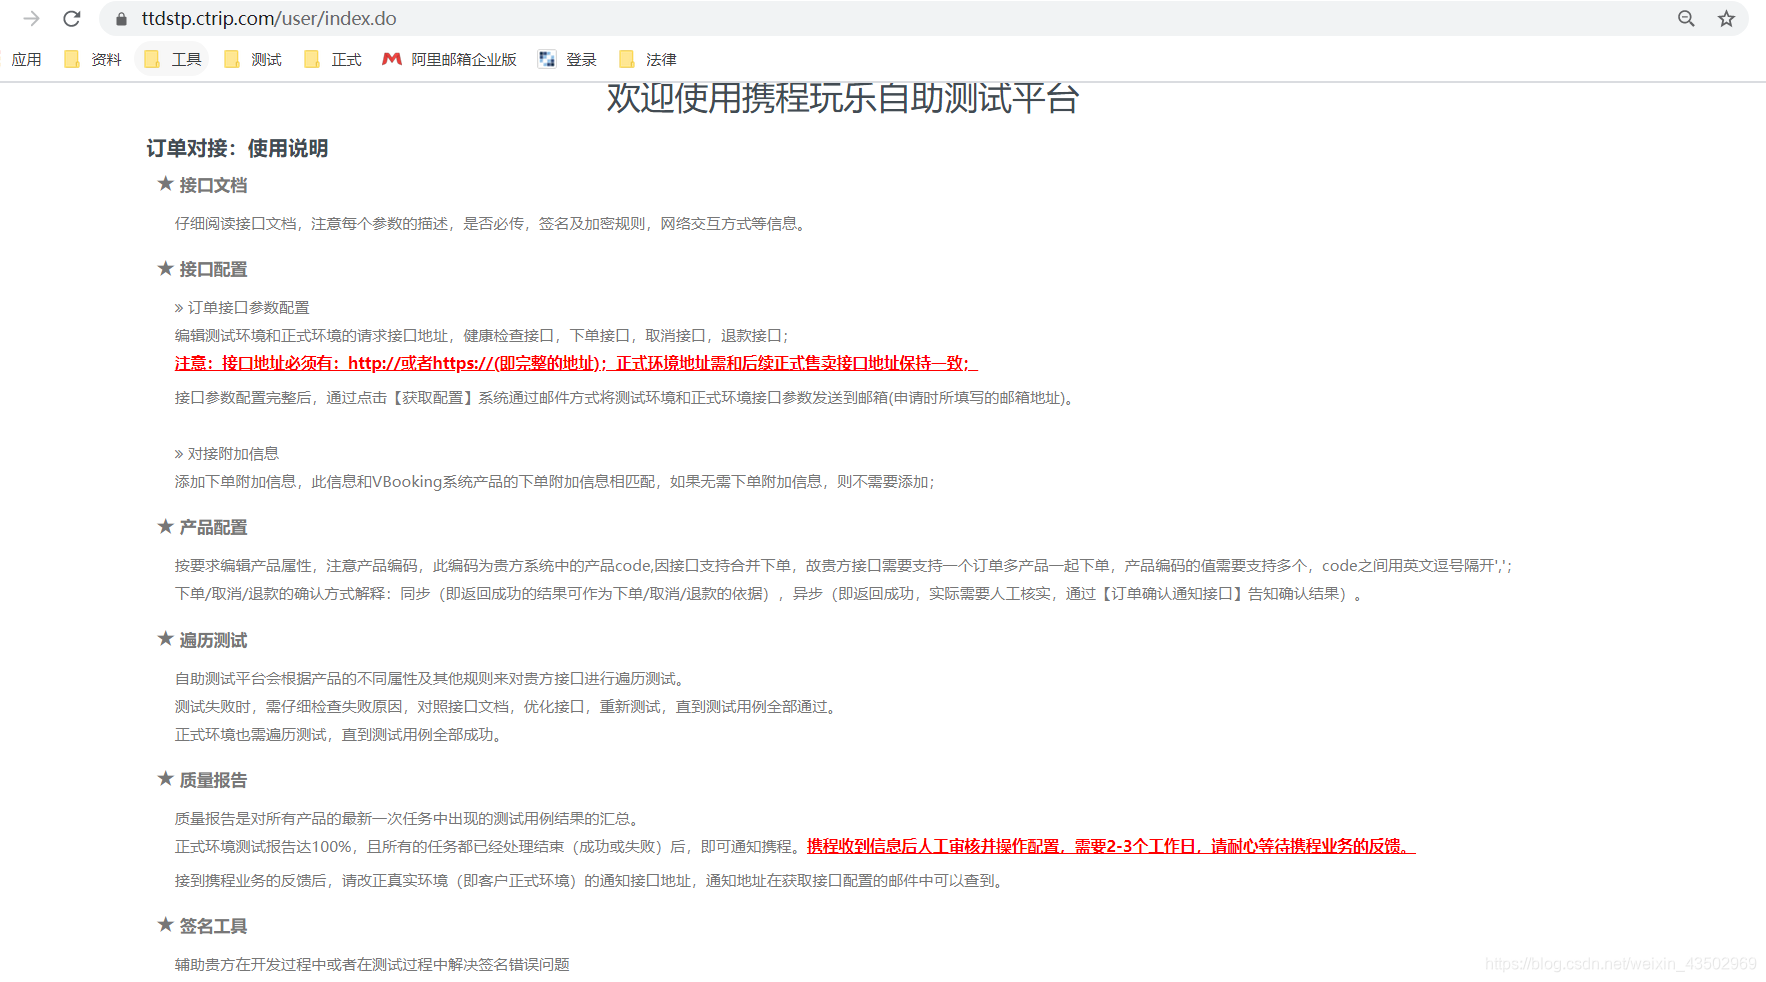Image resolution: width=1766 pixels, height=982 pixels.
Task: Click the 工具 folder icon
Action: point(152,59)
